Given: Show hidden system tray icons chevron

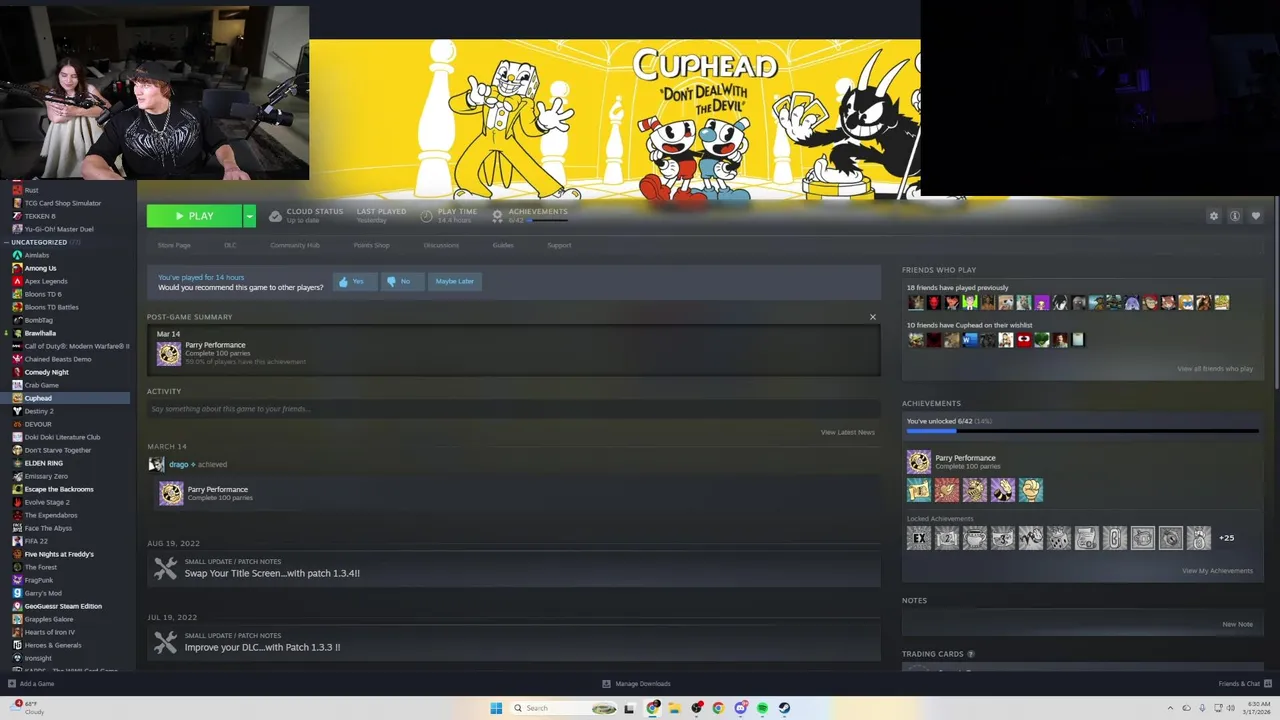Looking at the screenshot, I should (1171, 708).
